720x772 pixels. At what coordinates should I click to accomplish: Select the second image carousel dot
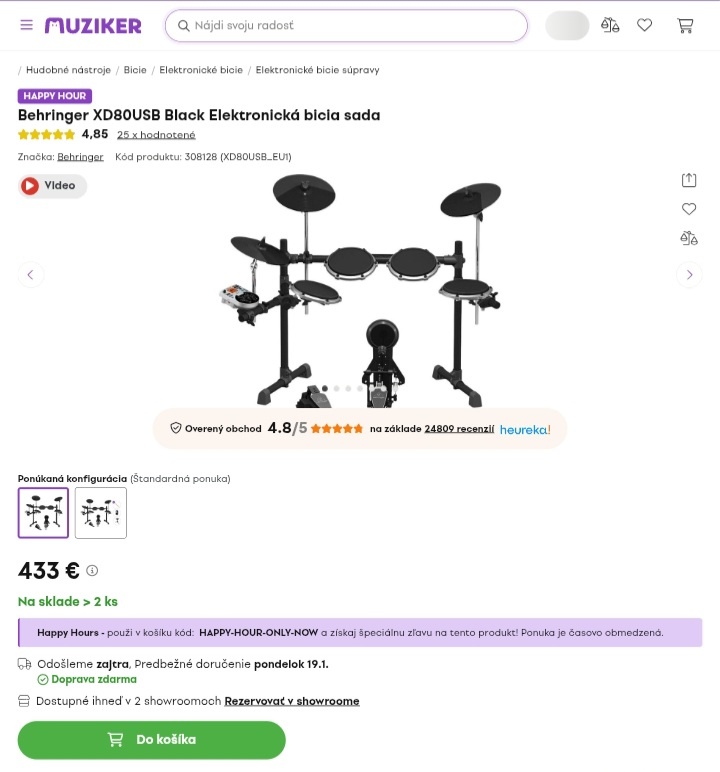coord(337,388)
